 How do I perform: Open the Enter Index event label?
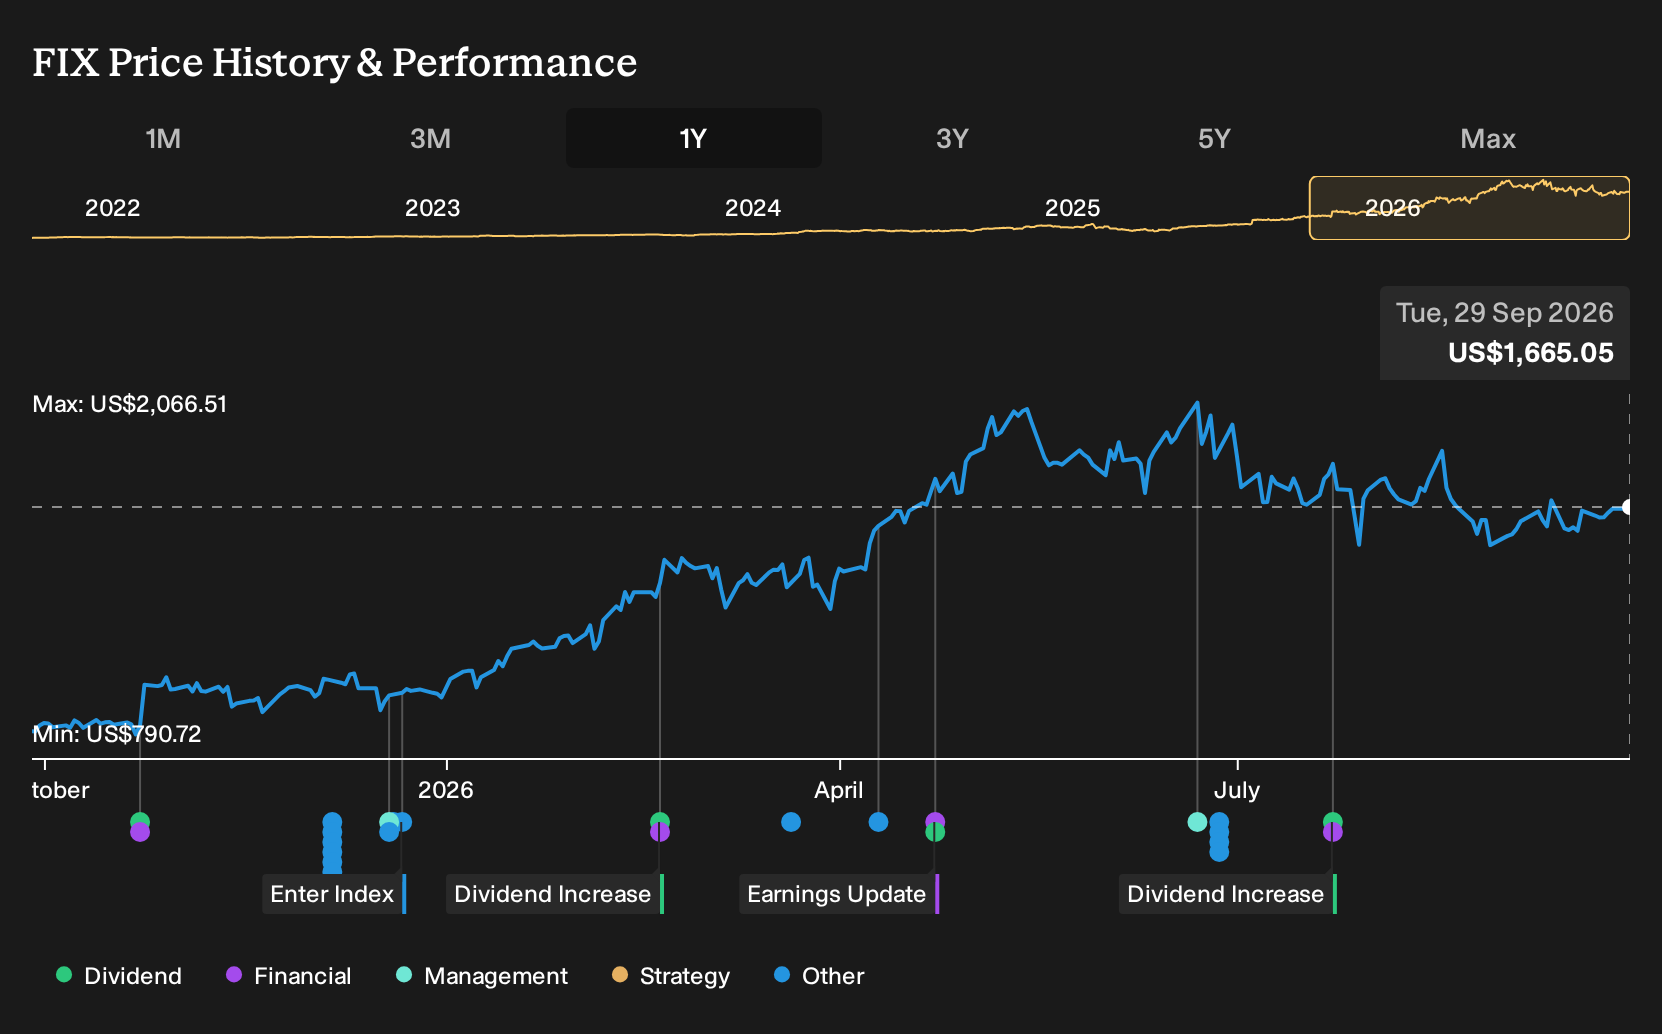click(334, 894)
